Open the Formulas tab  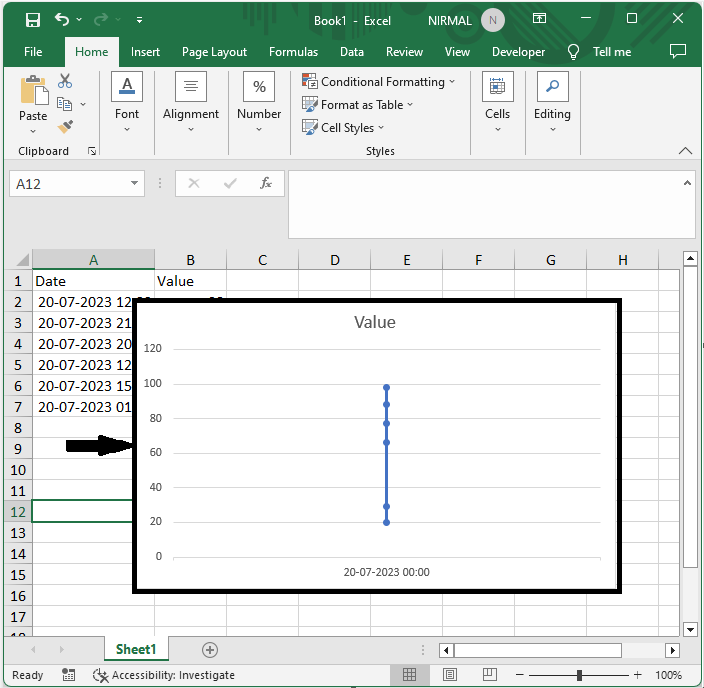(x=293, y=52)
